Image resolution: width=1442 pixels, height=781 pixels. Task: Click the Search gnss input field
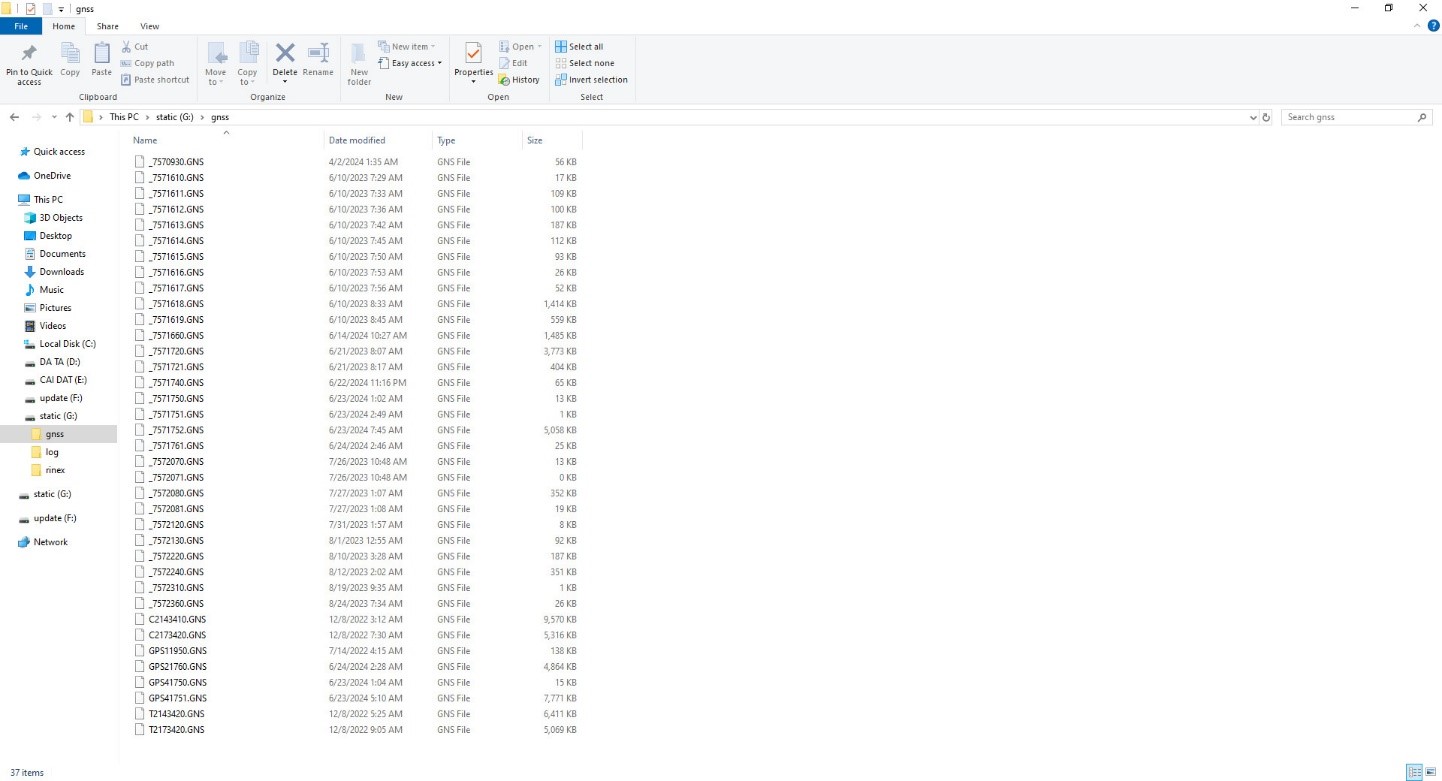(1348, 117)
